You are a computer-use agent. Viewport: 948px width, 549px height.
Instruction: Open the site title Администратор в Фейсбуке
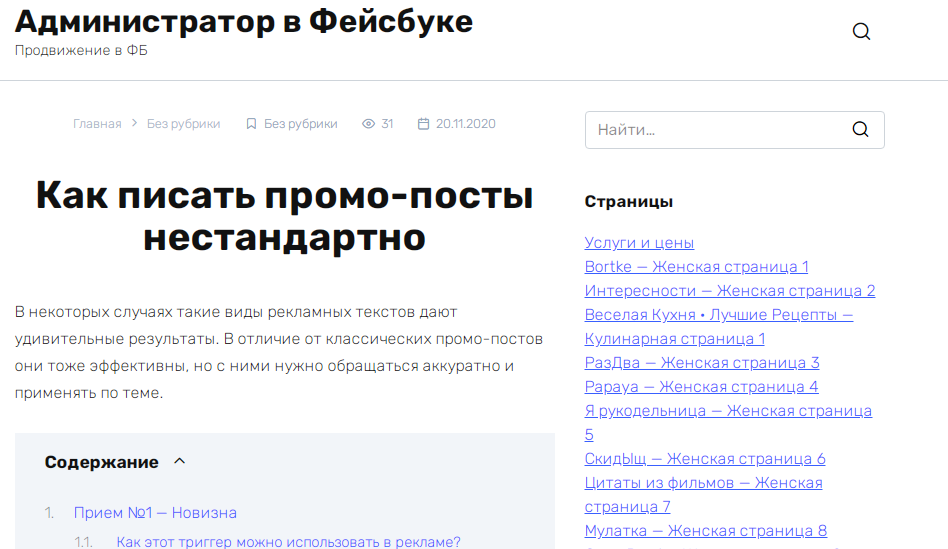(x=244, y=22)
